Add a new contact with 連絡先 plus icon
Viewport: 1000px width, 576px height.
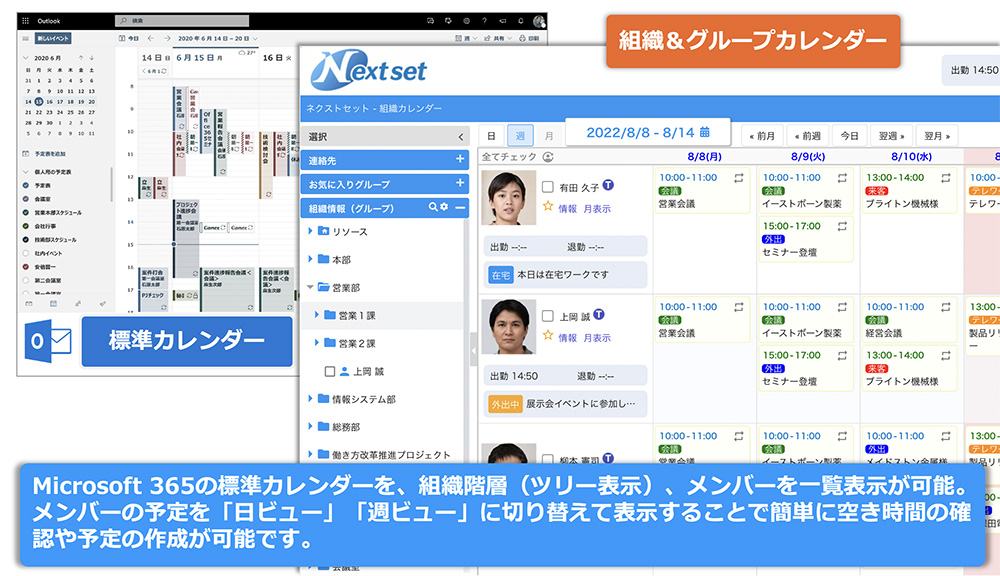tap(460, 159)
